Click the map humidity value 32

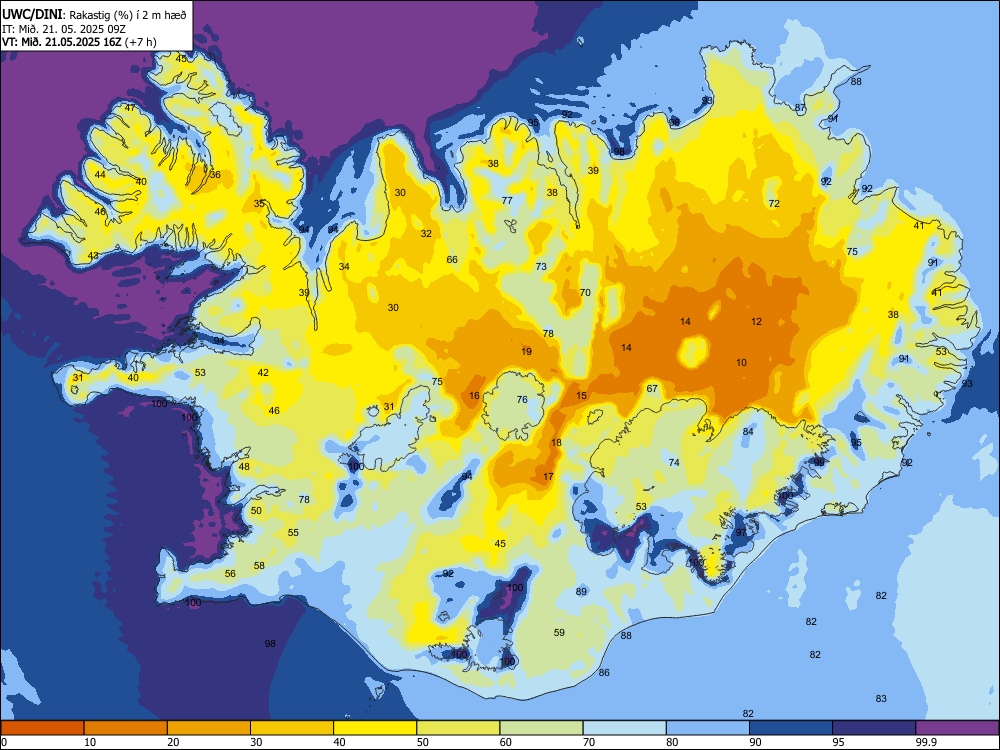click(x=426, y=233)
